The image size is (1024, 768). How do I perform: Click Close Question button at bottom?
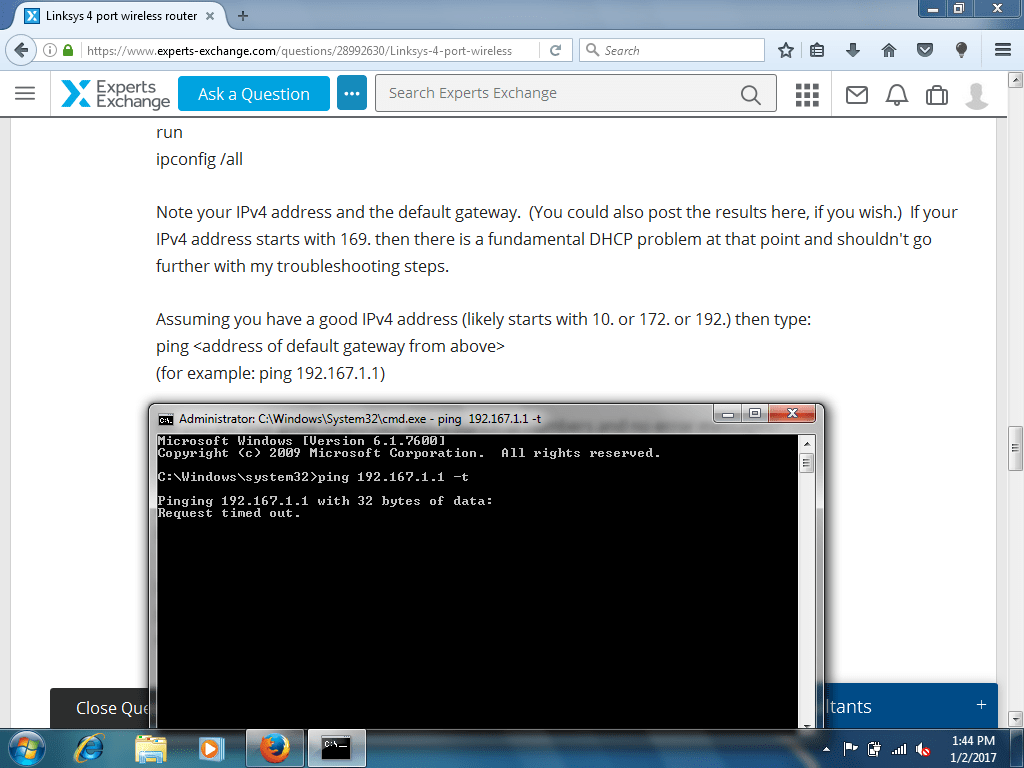[99, 708]
